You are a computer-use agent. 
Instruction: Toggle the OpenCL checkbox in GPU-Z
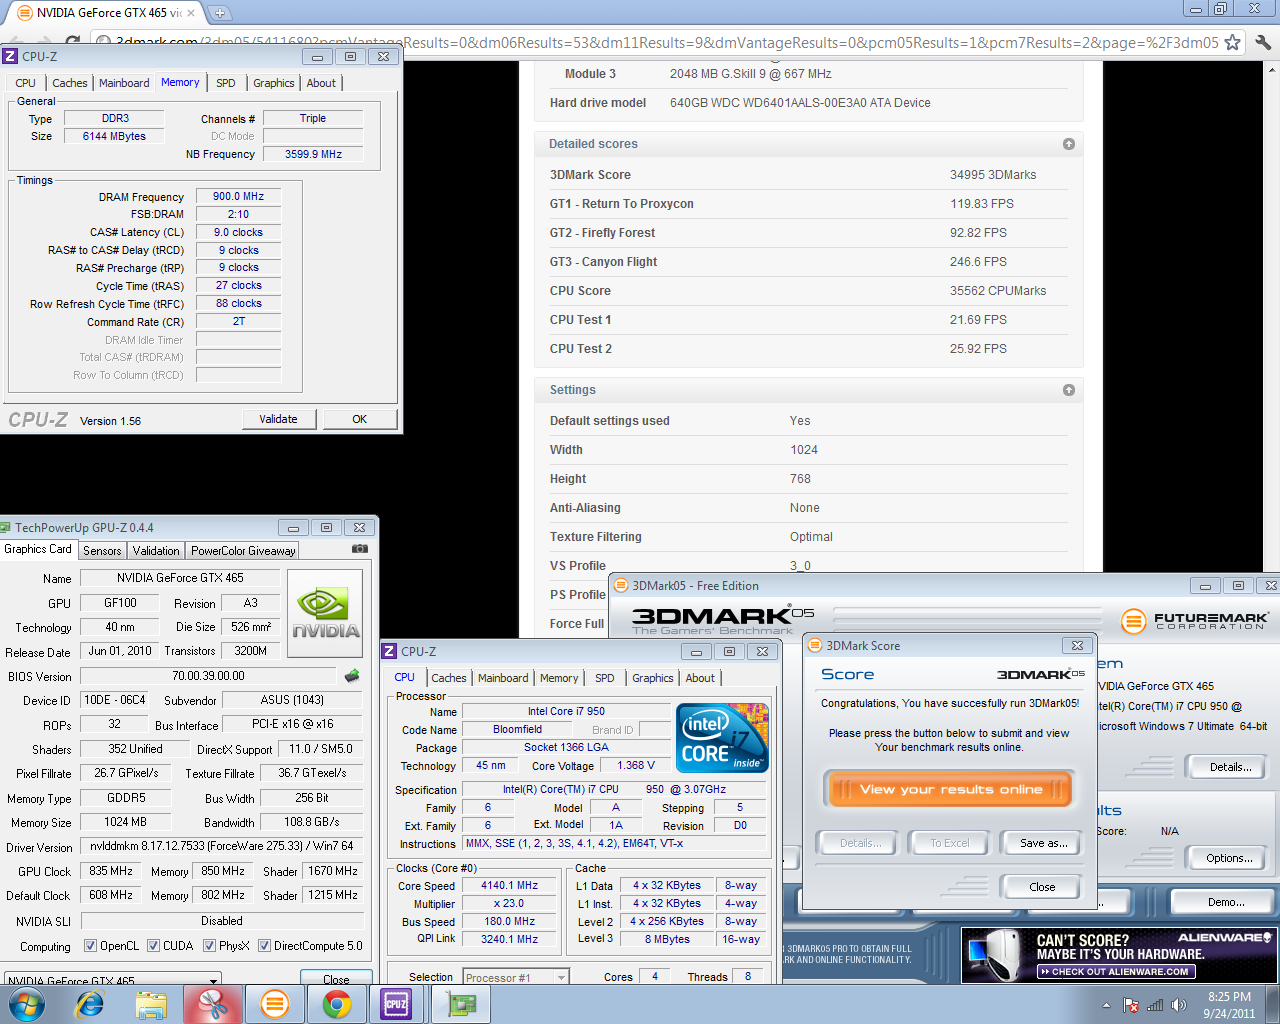tap(90, 946)
